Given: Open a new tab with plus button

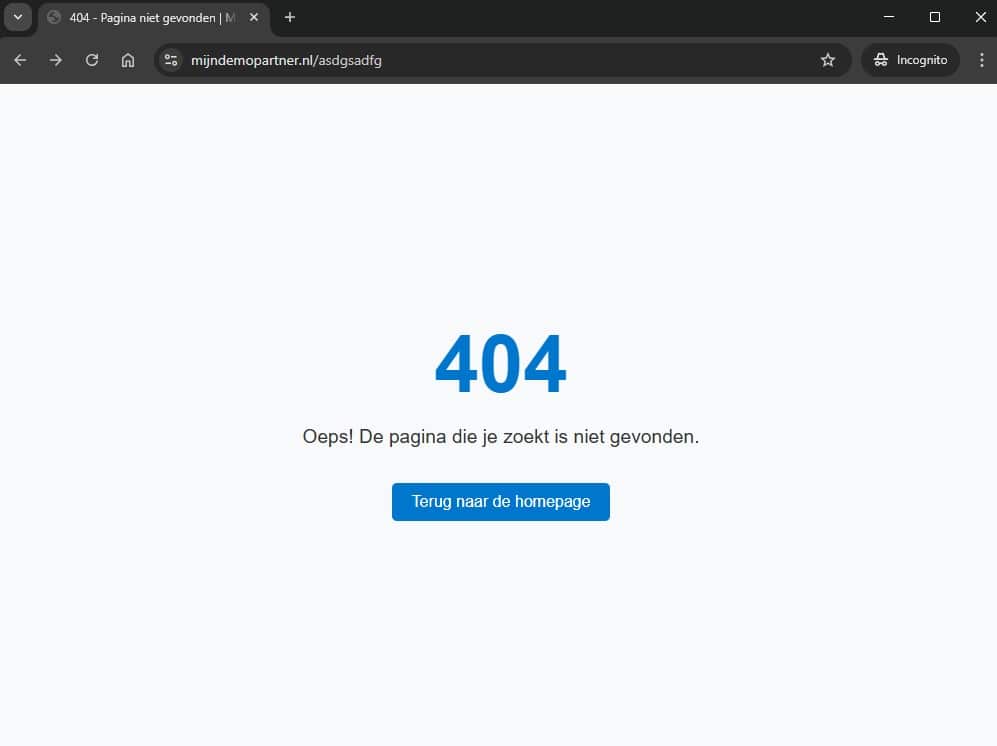Looking at the screenshot, I should point(290,17).
